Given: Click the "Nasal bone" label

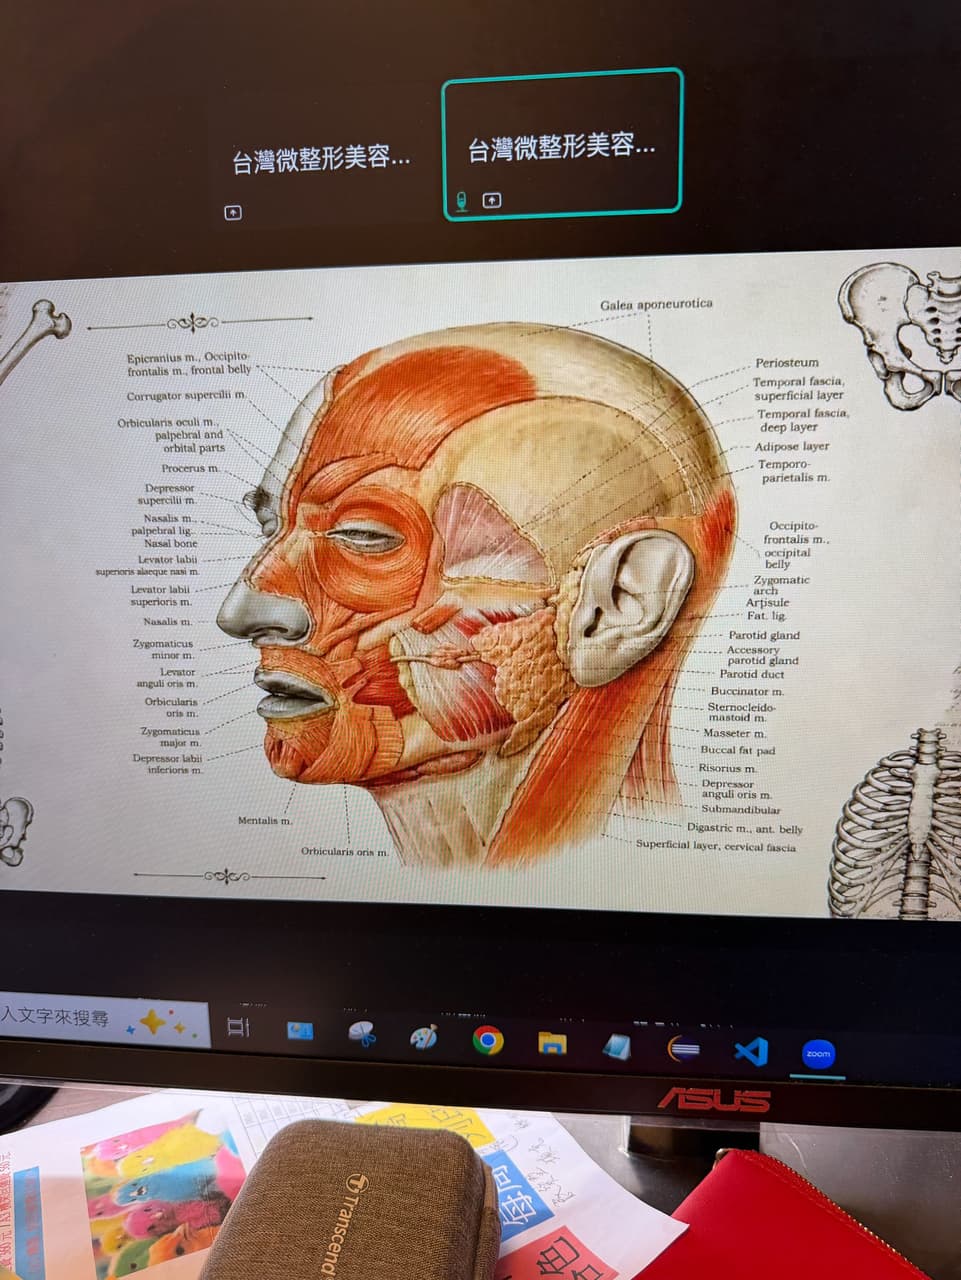Looking at the screenshot, I should pyautogui.click(x=171, y=543).
